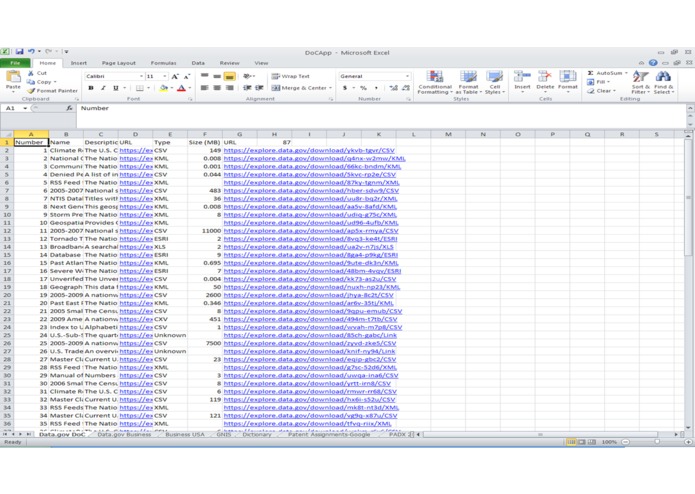The height and width of the screenshot is (494, 695).
Task: Open Conditional Formatting
Action: tap(435, 82)
